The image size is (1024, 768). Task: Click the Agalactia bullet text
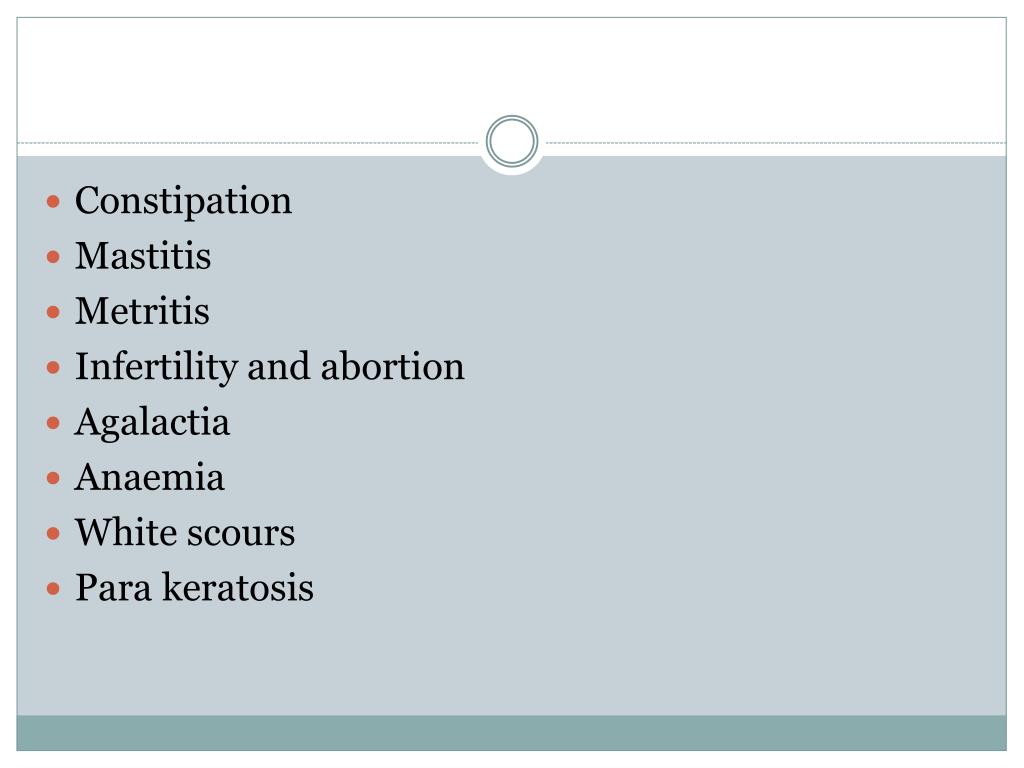click(152, 422)
